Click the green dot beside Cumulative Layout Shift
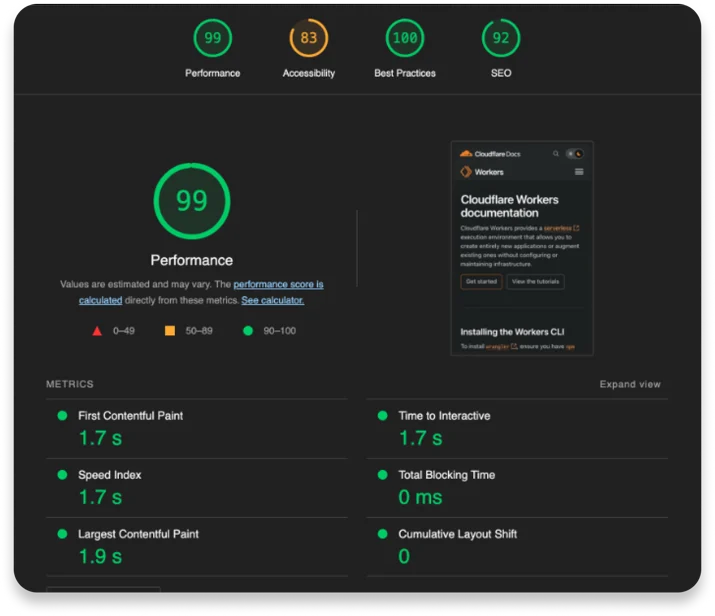The width and height of the screenshot is (715, 616). tap(383, 534)
